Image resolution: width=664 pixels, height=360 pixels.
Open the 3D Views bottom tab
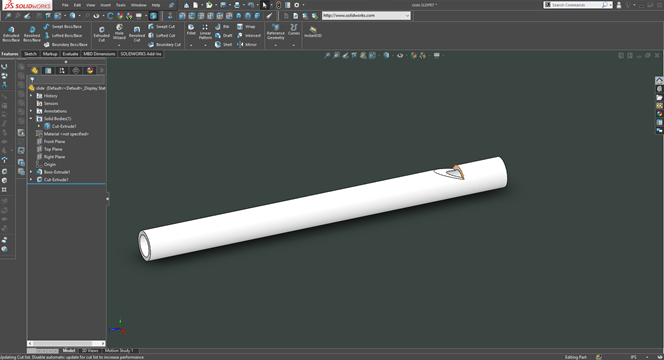click(90, 351)
